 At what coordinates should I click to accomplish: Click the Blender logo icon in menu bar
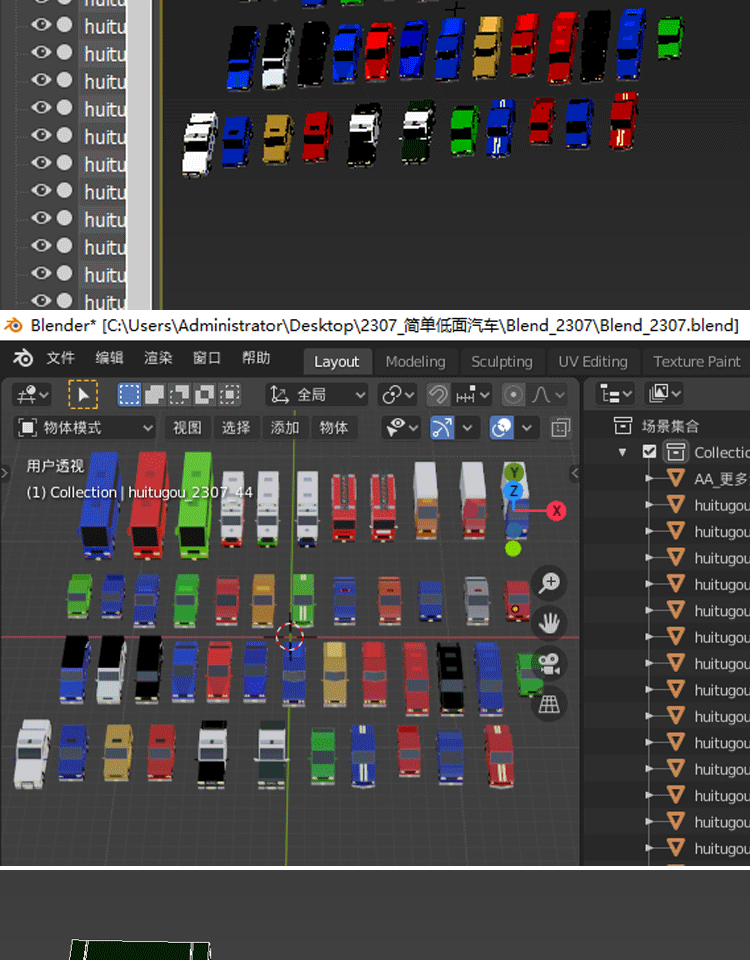click(22, 359)
